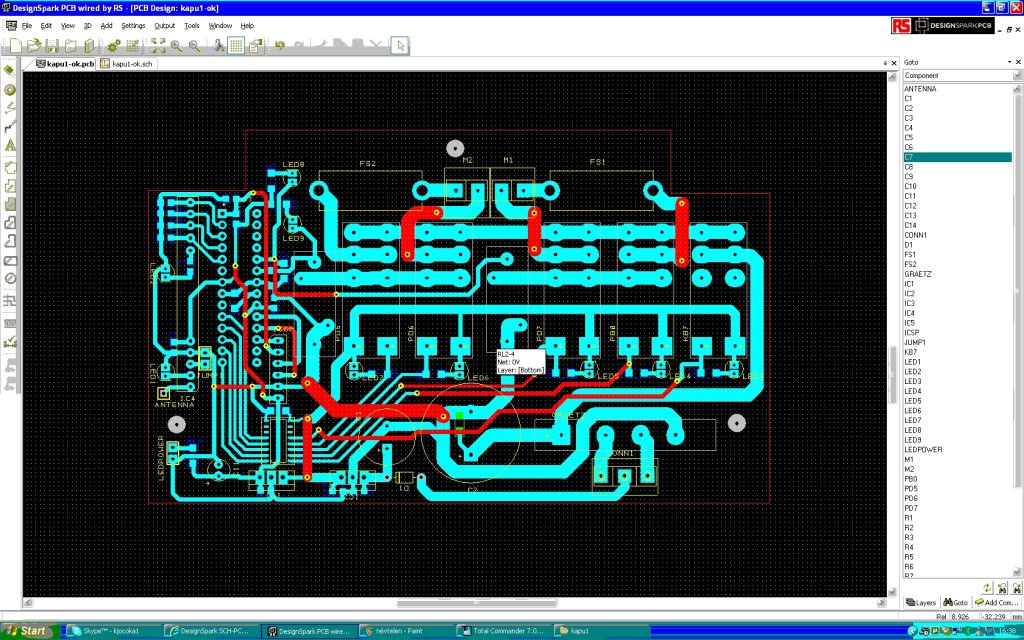Screen dimensions: 1024x640
Task: Click the horizontal scrollbar thumb under canvas
Action: coord(477,603)
